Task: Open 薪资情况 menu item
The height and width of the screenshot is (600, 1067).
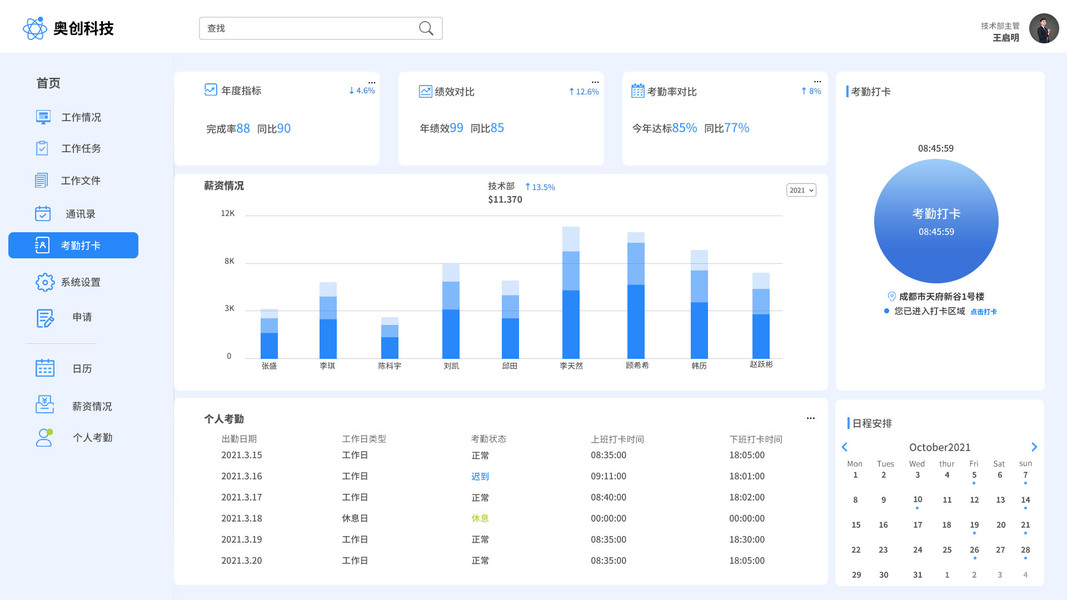Action: pos(92,406)
